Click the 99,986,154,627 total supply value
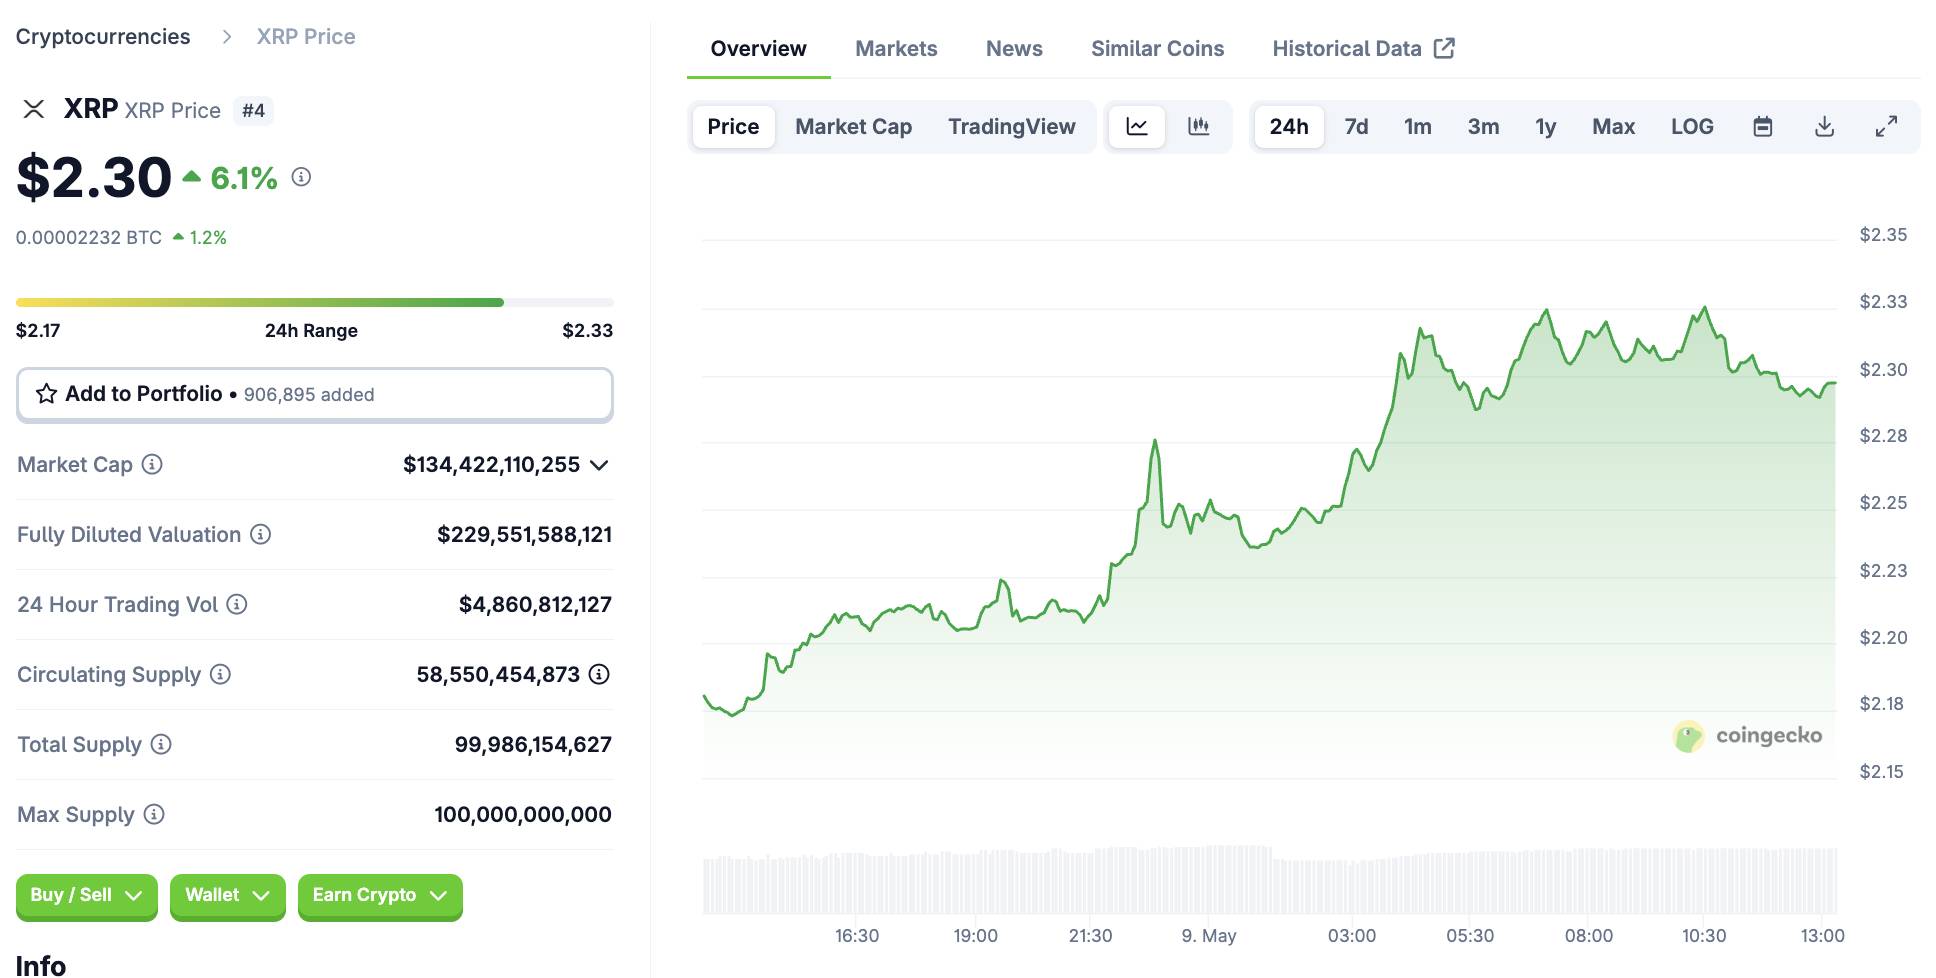This screenshot has height=978, width=1936. coord(533,744)
